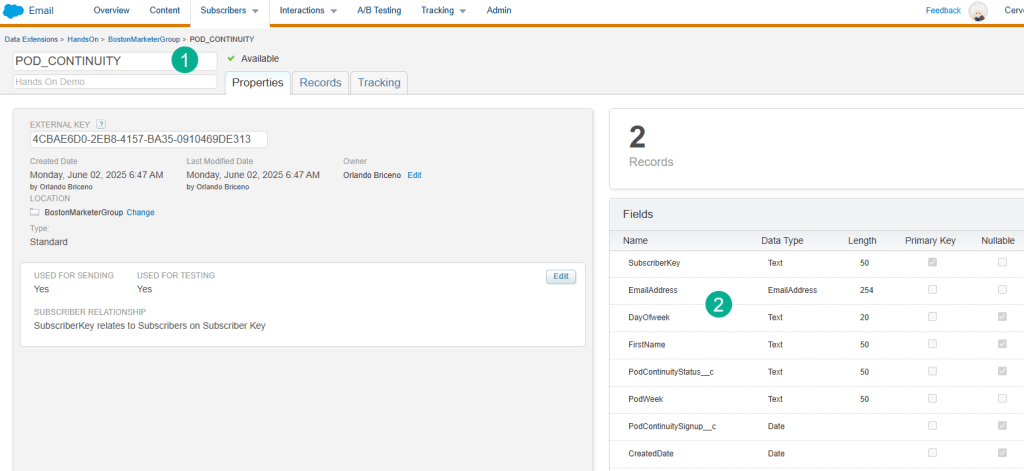This screenshot has width=1024, height=471.
Task: Click the External Key help question icon
Action: (x=101, y=124)
